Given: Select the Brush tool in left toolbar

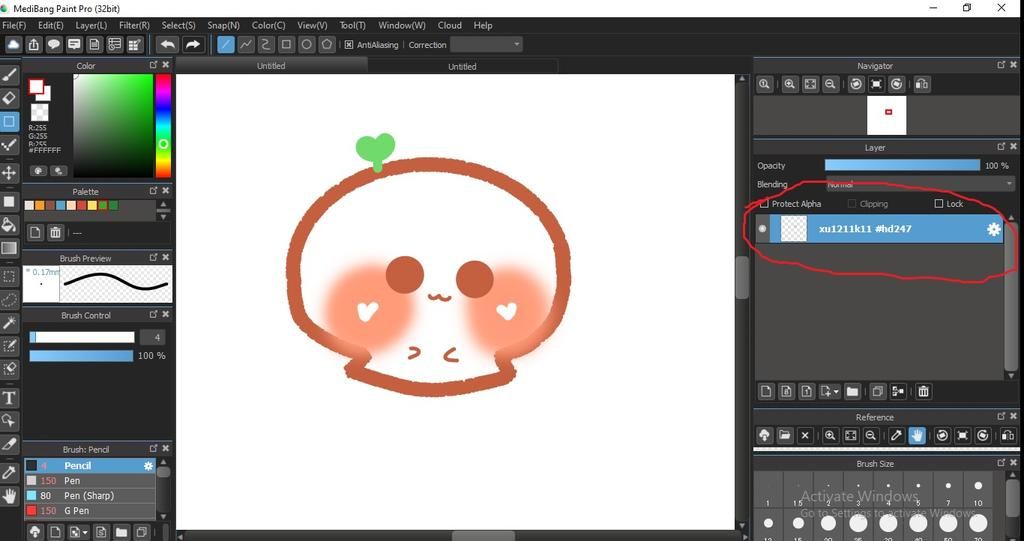Looking at the screenshot, I should coord(9,75).
